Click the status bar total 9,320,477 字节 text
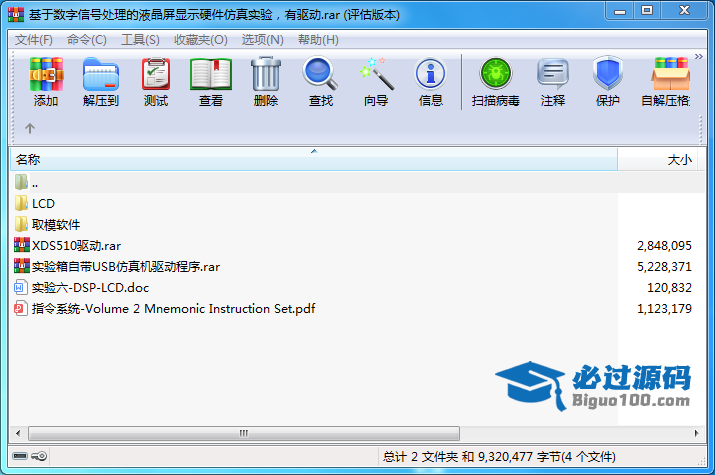The height and width of the screenshot is (475, 715). point(499,457)
